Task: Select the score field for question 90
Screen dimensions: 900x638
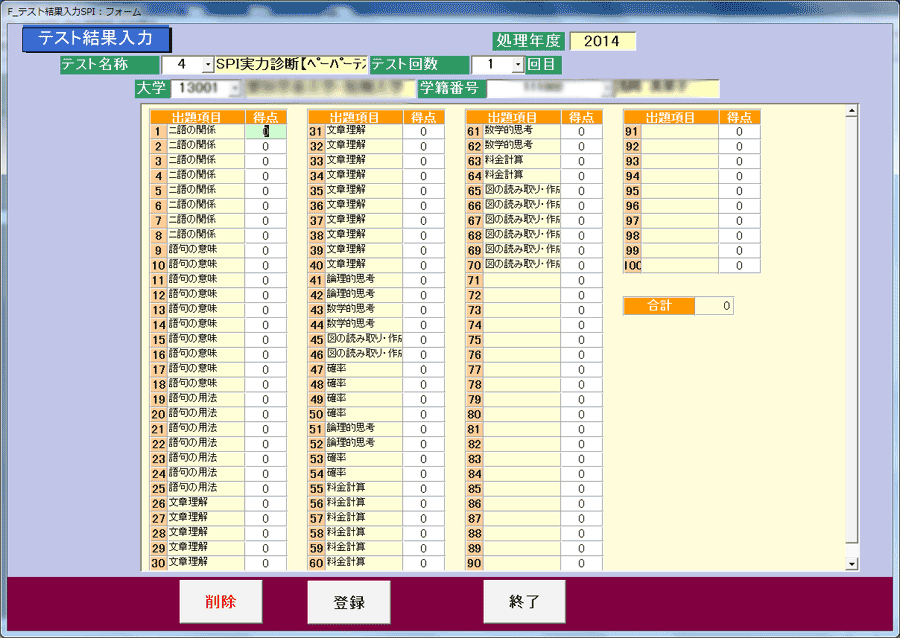Action: [581, 563]
